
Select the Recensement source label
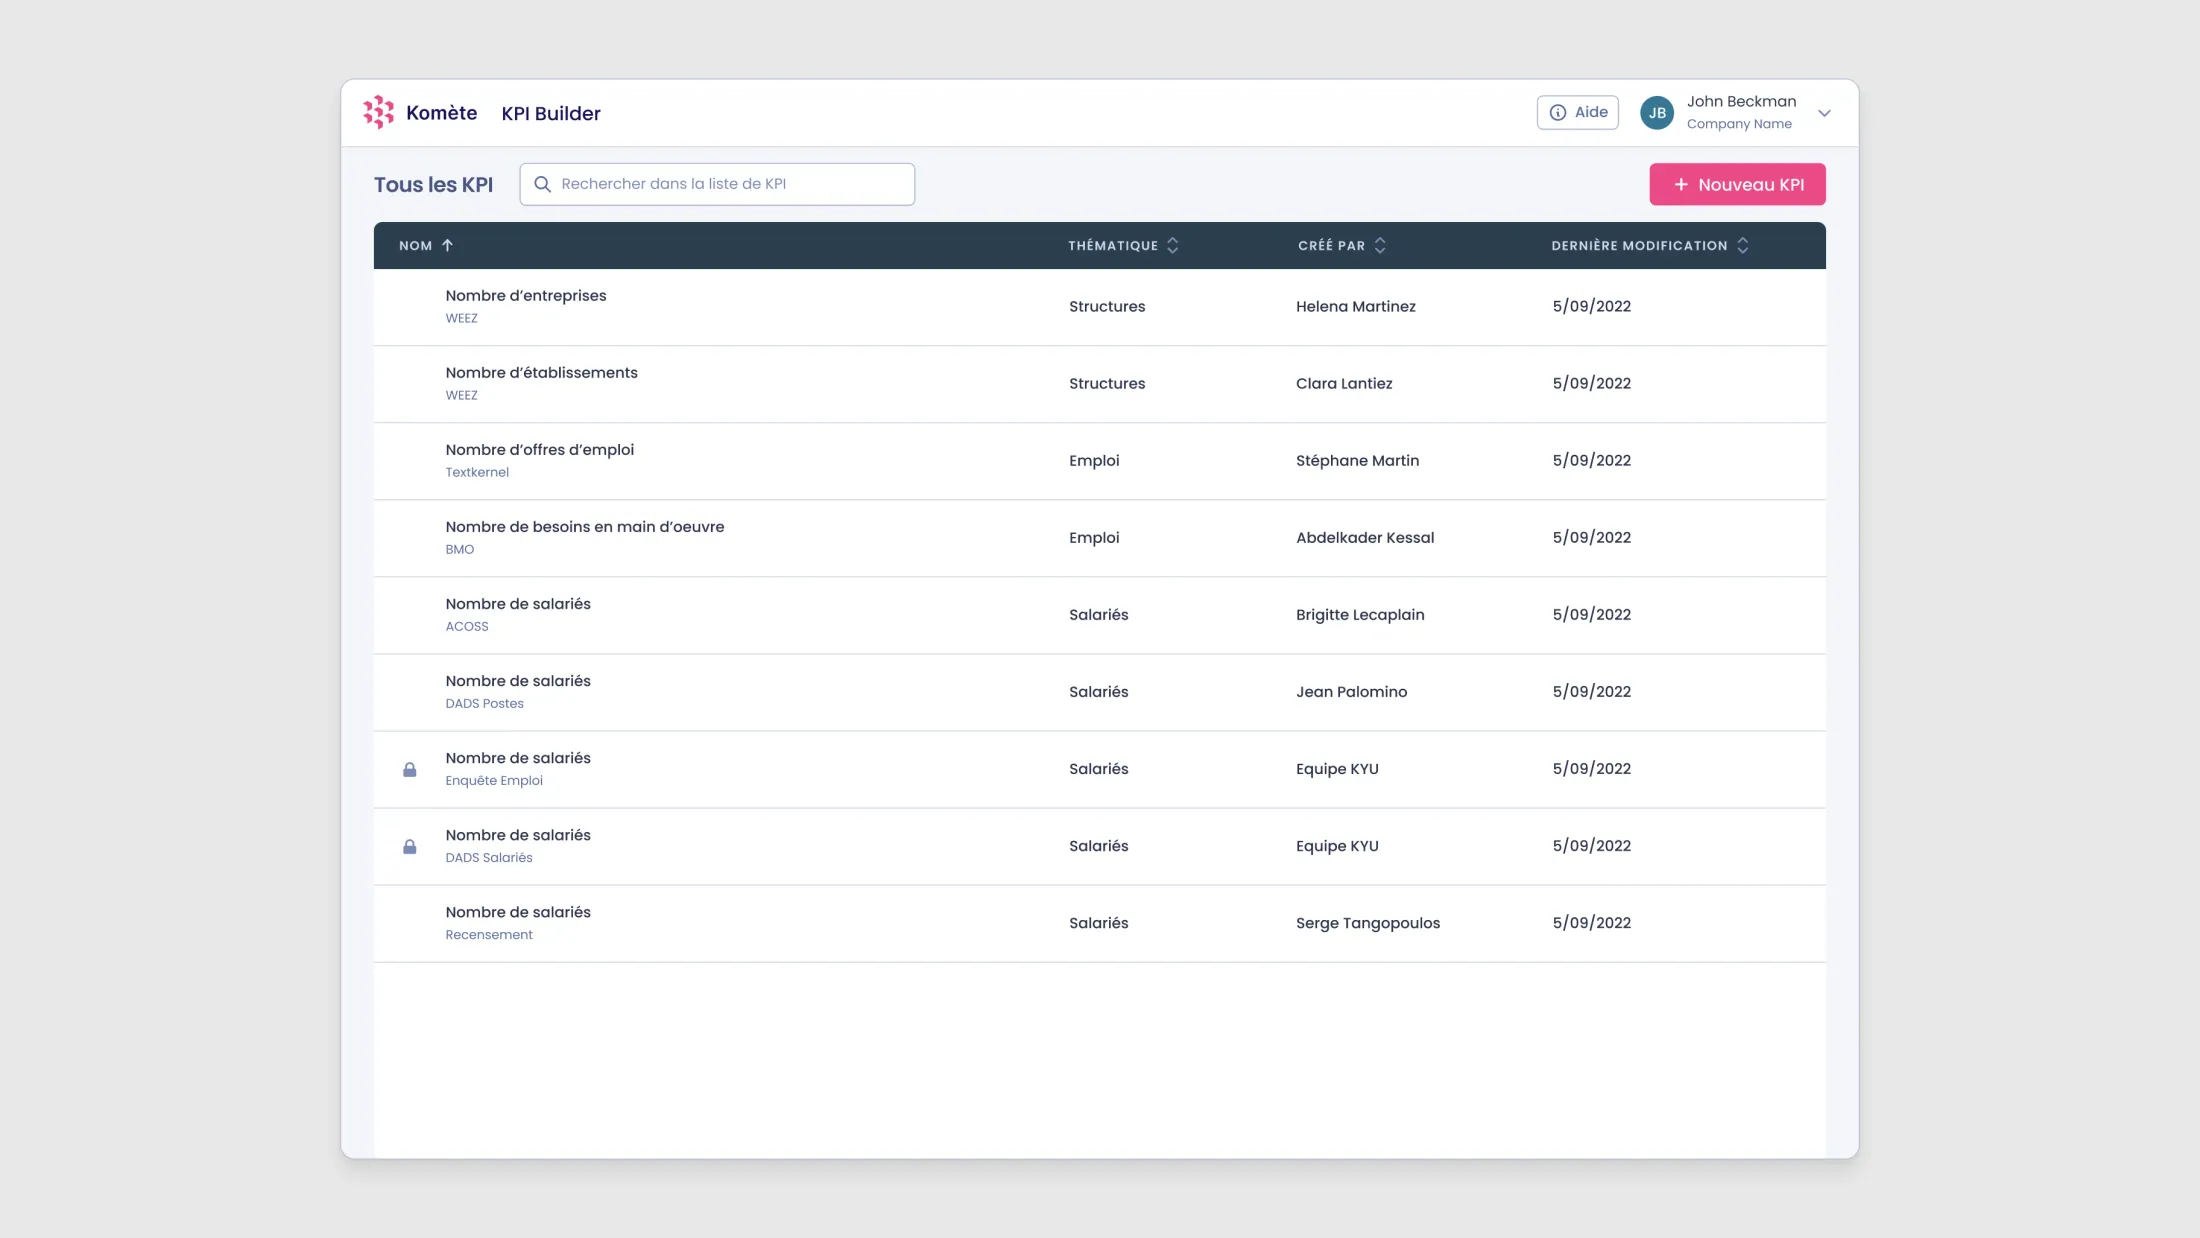click(x=489, y=934)
